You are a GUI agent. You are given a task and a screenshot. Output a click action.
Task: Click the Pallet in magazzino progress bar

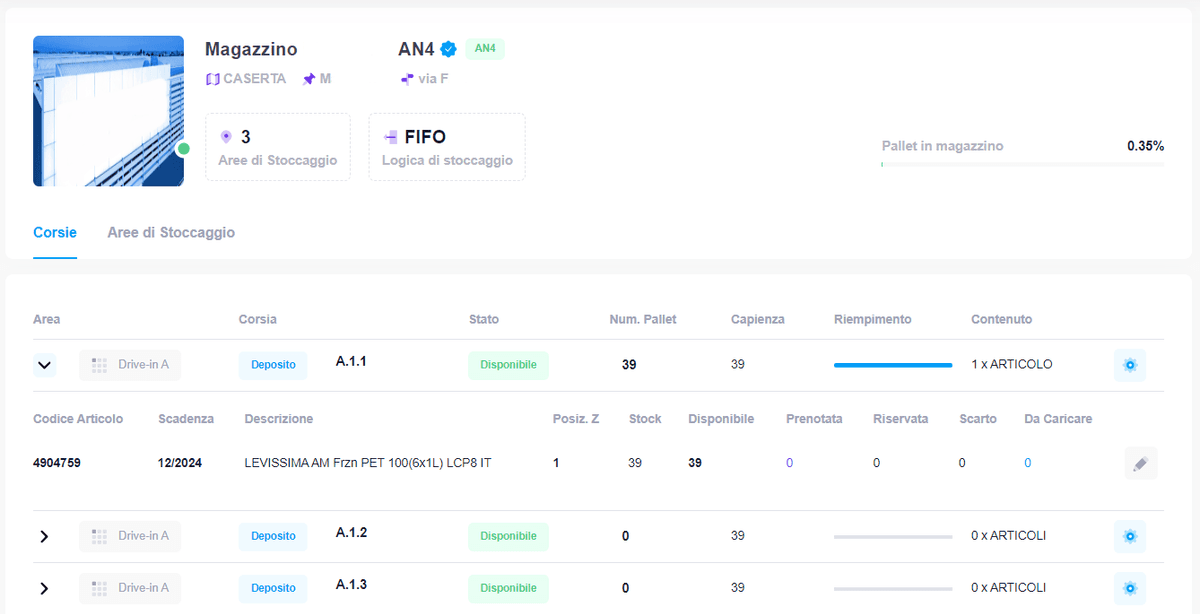click(1022, 164)
